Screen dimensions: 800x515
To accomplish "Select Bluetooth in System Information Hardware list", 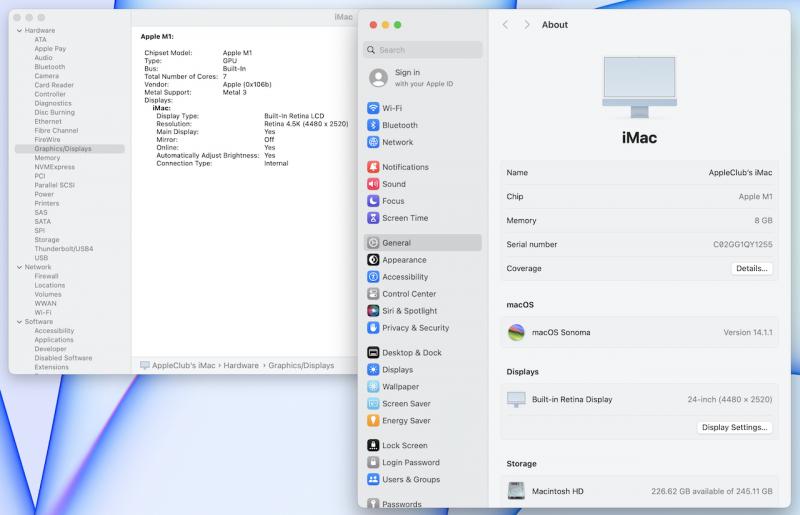I will (x=49, y=67).
